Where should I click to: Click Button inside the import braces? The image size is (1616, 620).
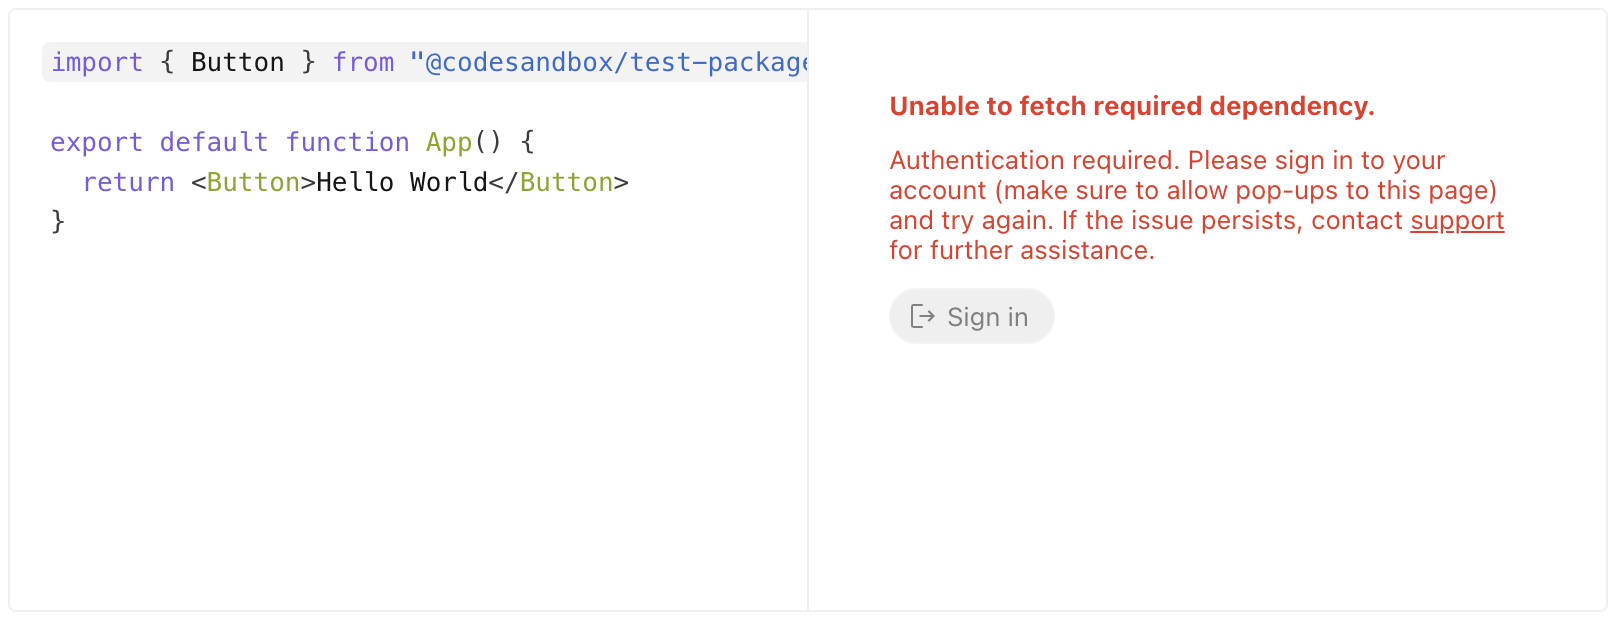(x=238, y=63)
